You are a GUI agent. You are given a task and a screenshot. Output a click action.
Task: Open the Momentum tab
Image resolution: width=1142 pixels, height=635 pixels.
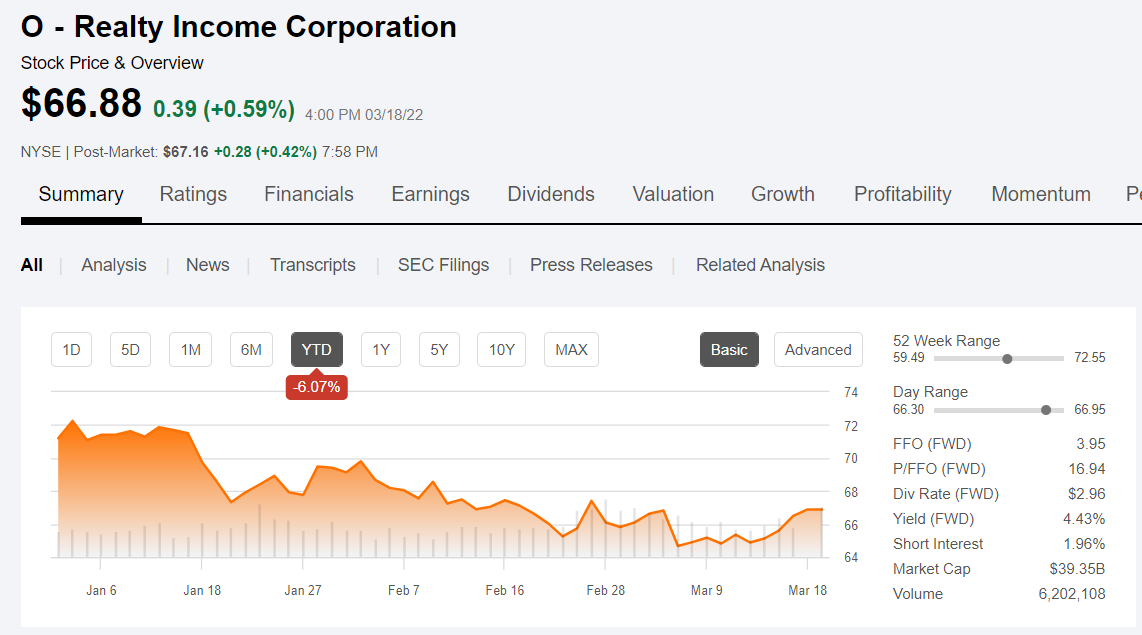1041,194
